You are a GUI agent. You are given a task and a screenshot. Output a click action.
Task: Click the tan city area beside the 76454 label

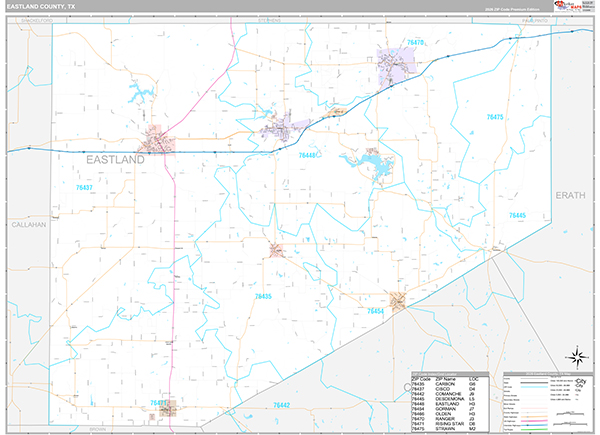pos(398,301)
